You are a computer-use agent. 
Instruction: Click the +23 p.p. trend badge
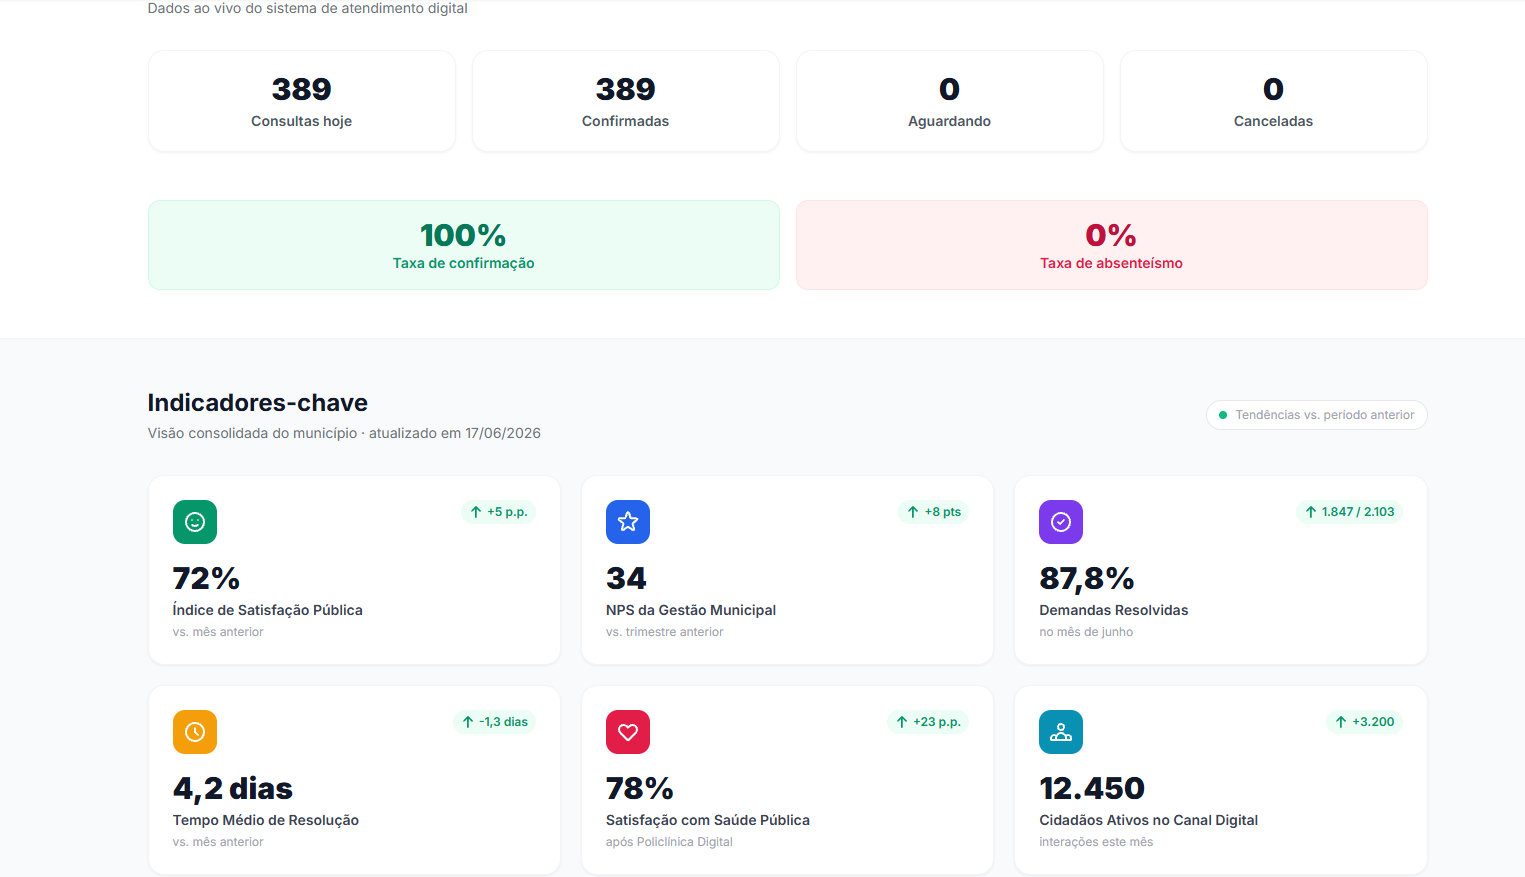(x=927, y=722)
